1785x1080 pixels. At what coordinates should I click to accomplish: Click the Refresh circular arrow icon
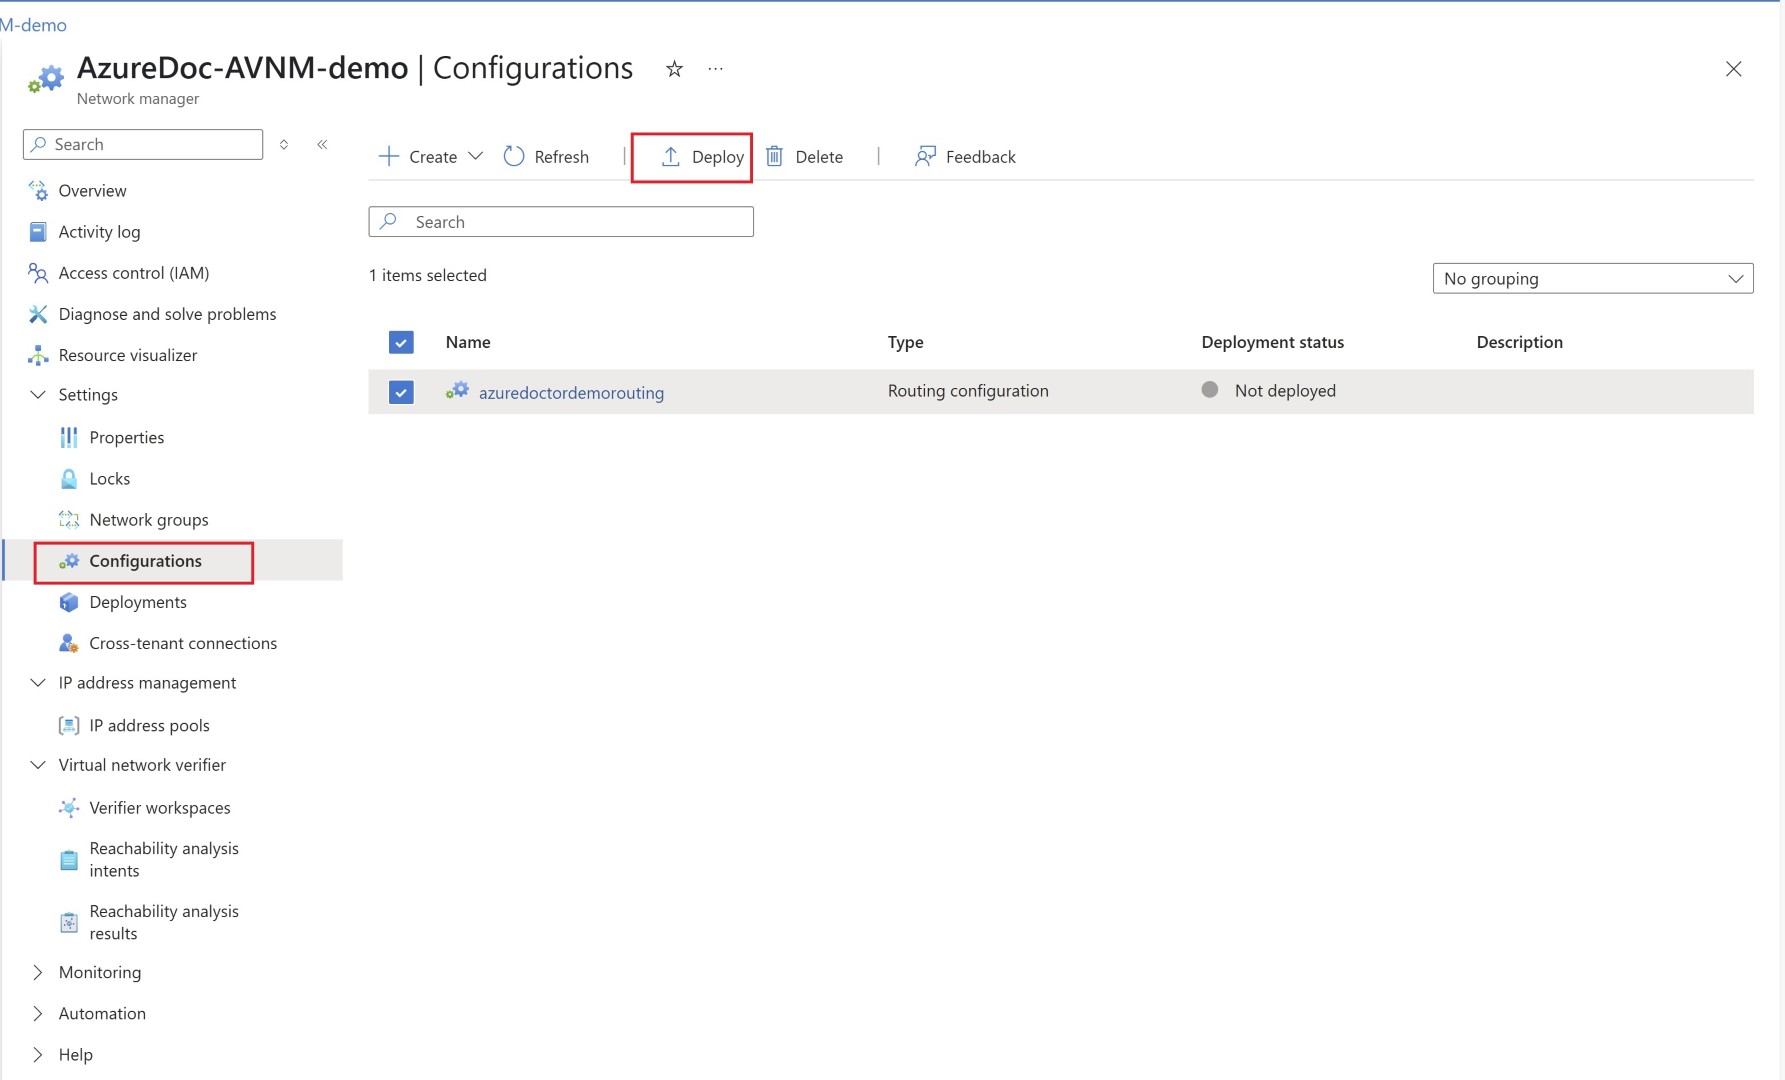pyautogui.click(x=514, y=156)
